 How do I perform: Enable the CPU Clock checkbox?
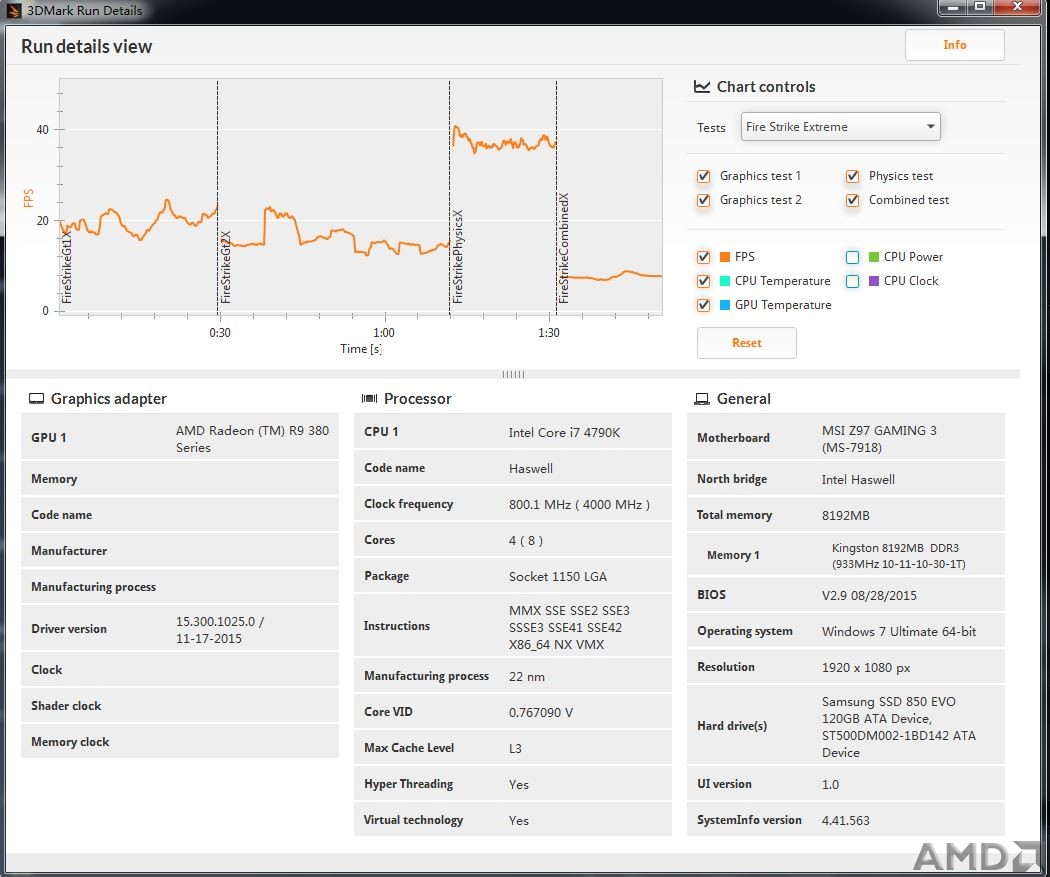coord(852,281)
